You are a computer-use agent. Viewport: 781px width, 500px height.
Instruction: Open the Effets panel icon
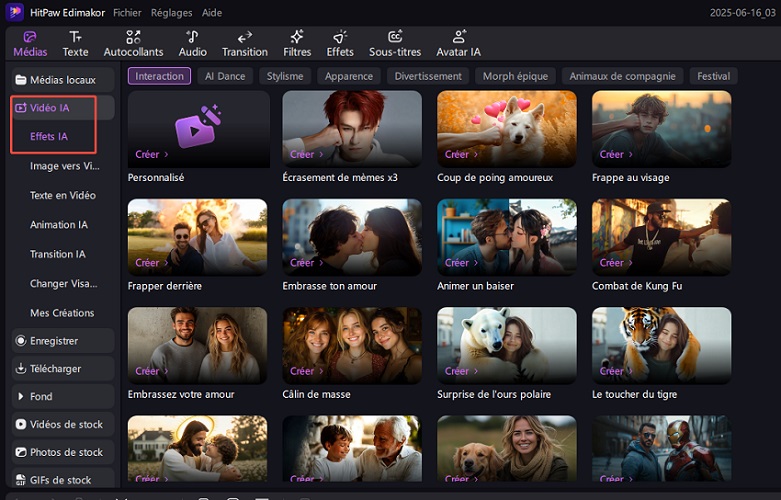(x=340, y=43)
